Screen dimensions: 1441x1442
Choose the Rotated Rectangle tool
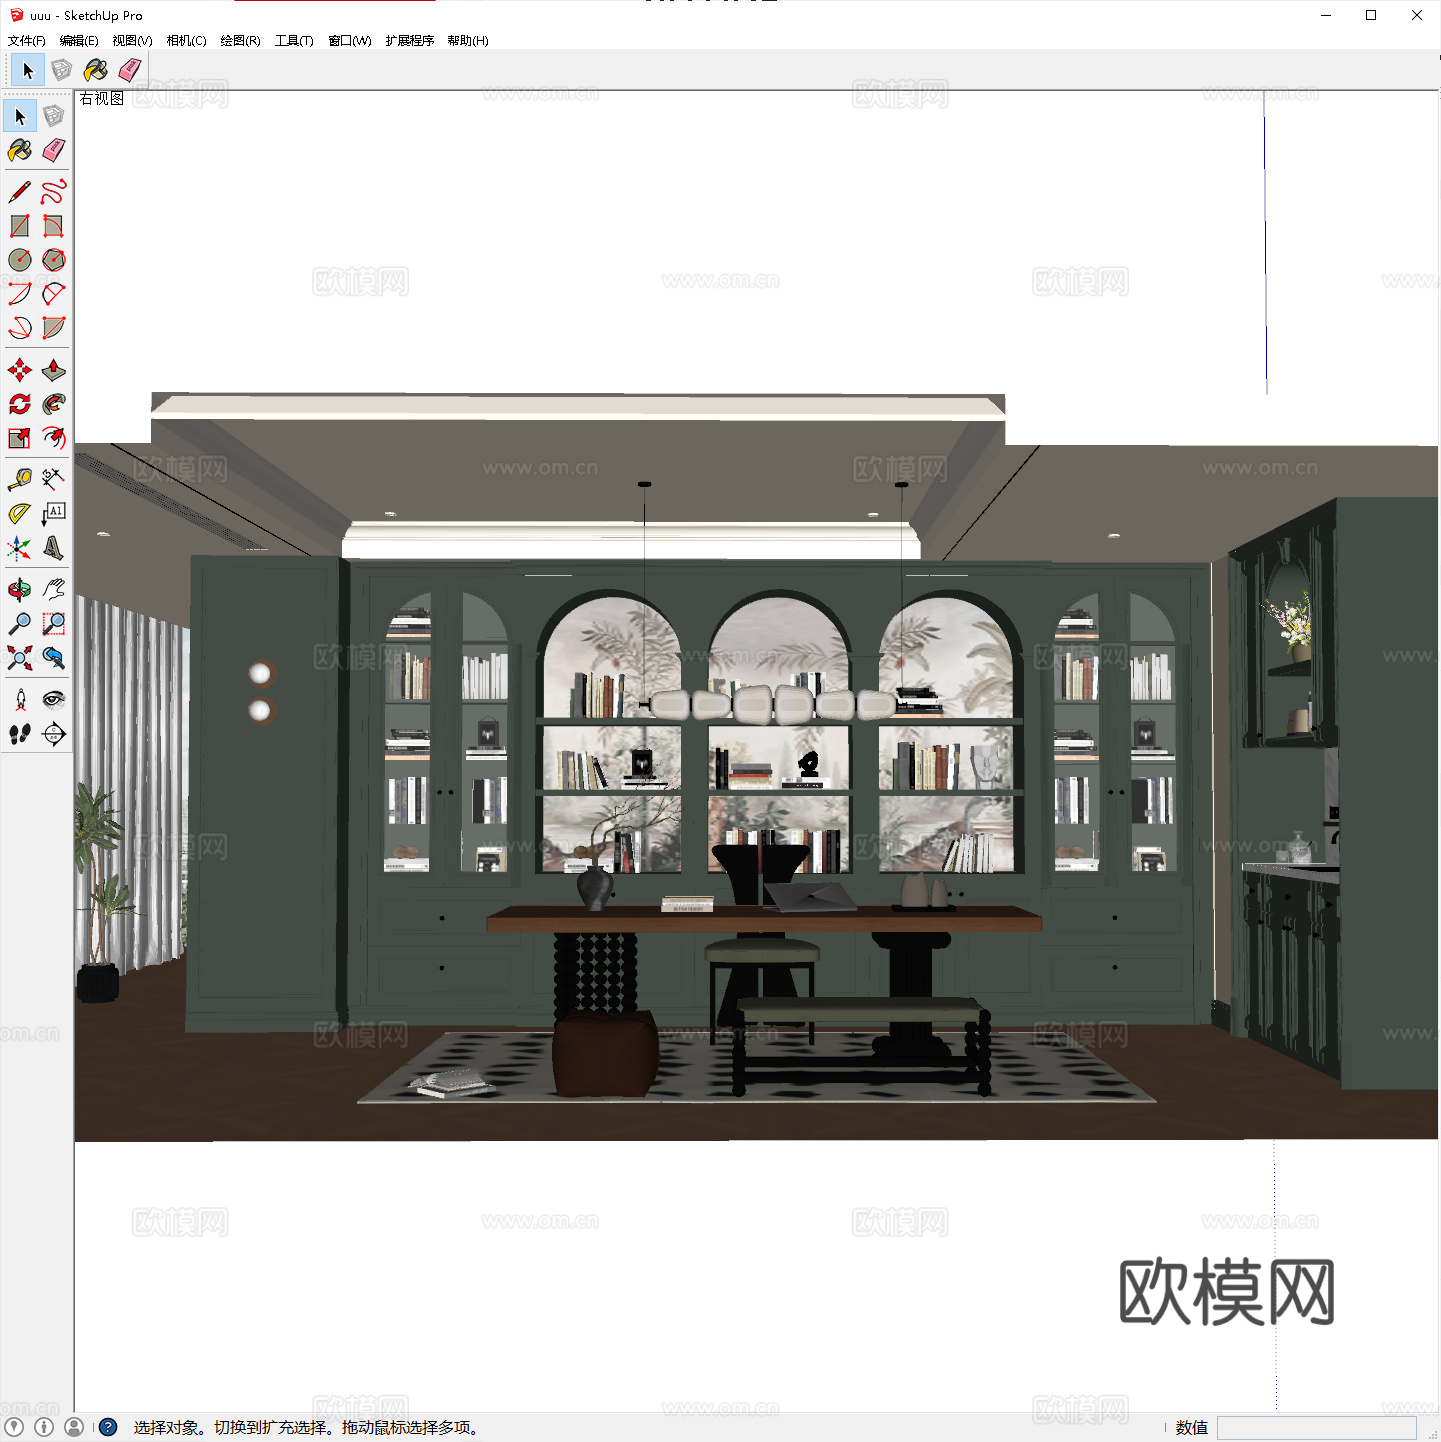click(54, 226)
